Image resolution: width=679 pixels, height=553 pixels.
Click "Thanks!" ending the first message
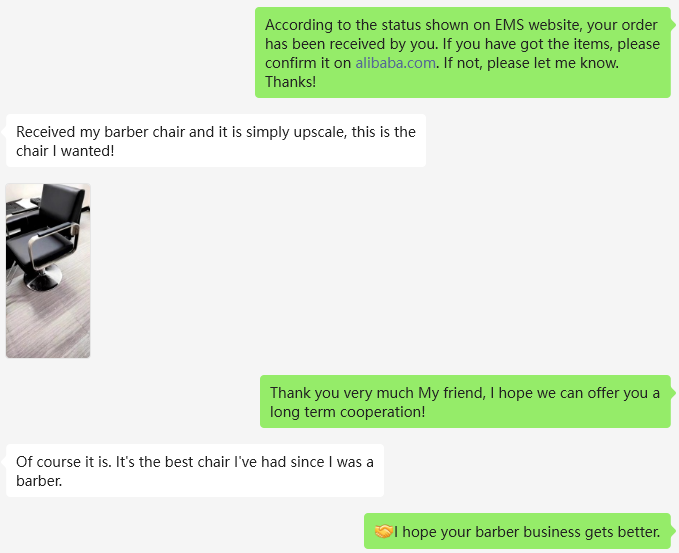click(290, 82)
